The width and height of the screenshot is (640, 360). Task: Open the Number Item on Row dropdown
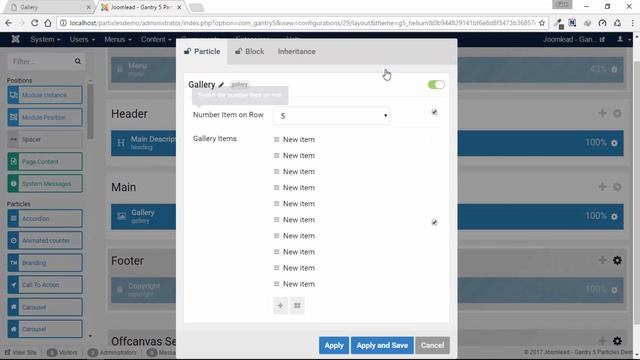331,116
